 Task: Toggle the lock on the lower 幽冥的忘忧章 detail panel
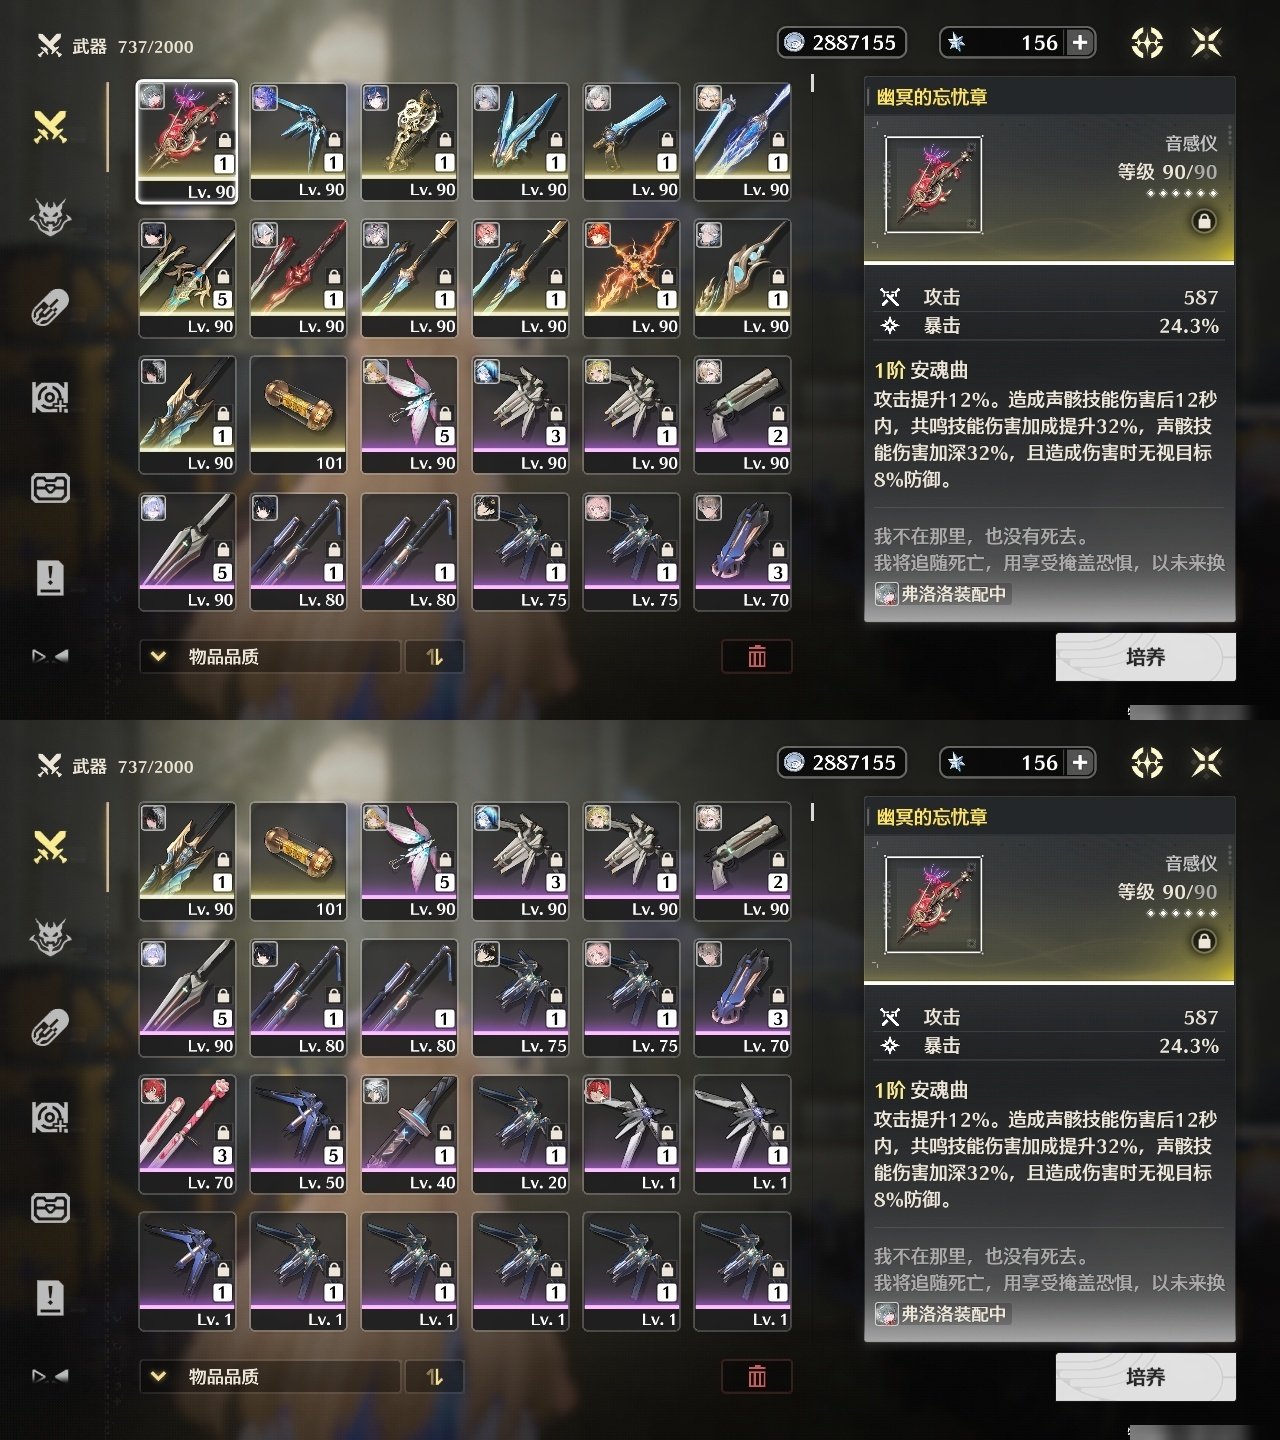(1204, 941)
